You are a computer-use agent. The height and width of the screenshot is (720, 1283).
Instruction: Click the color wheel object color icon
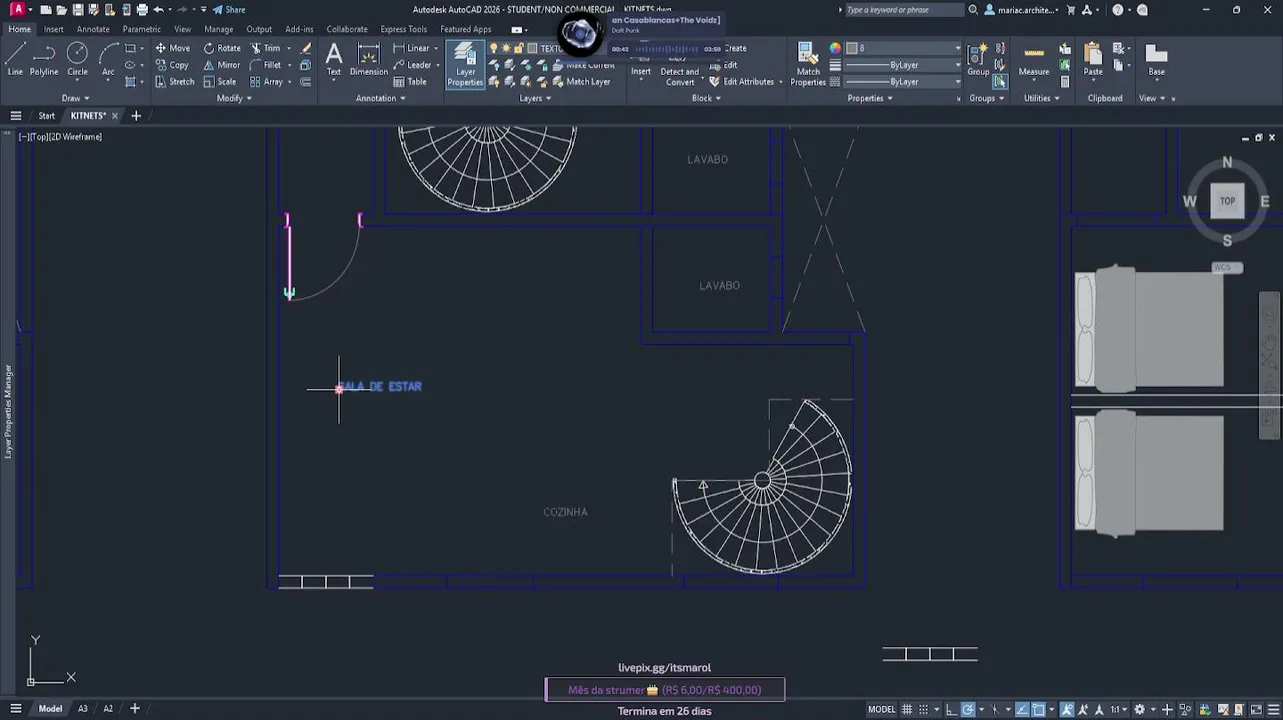[835, 48]
